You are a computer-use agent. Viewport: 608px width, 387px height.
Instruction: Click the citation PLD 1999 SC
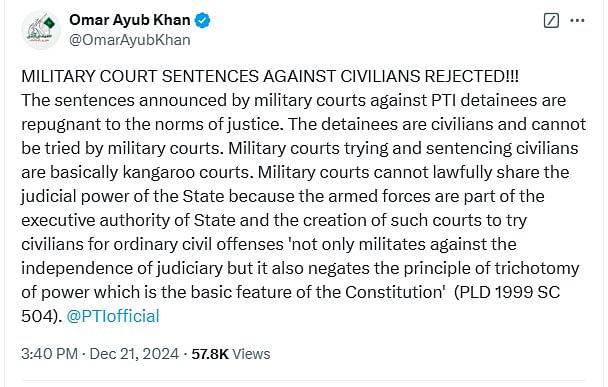507,292
